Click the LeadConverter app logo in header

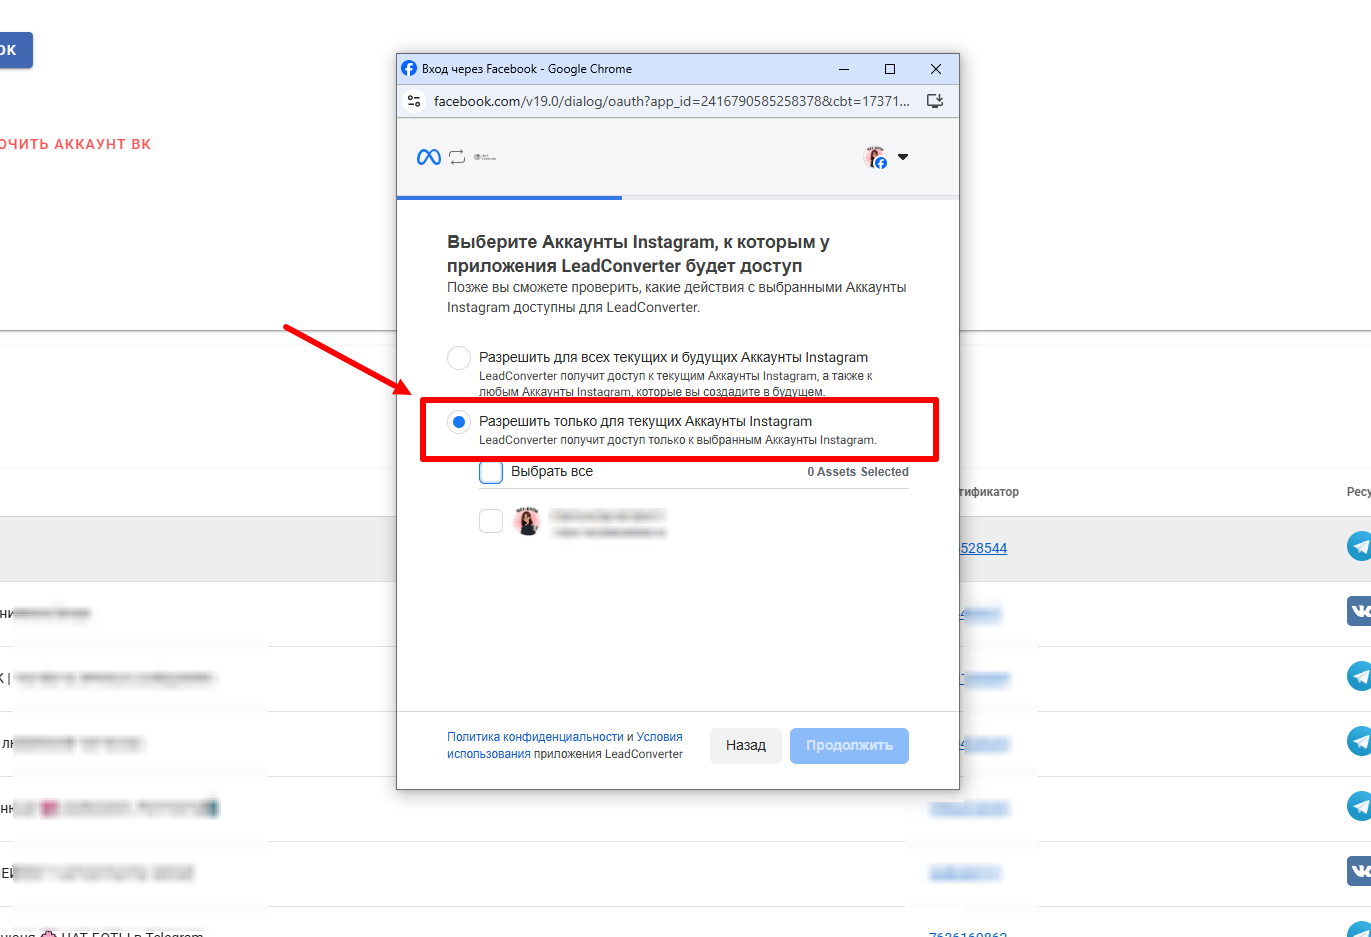485,157
